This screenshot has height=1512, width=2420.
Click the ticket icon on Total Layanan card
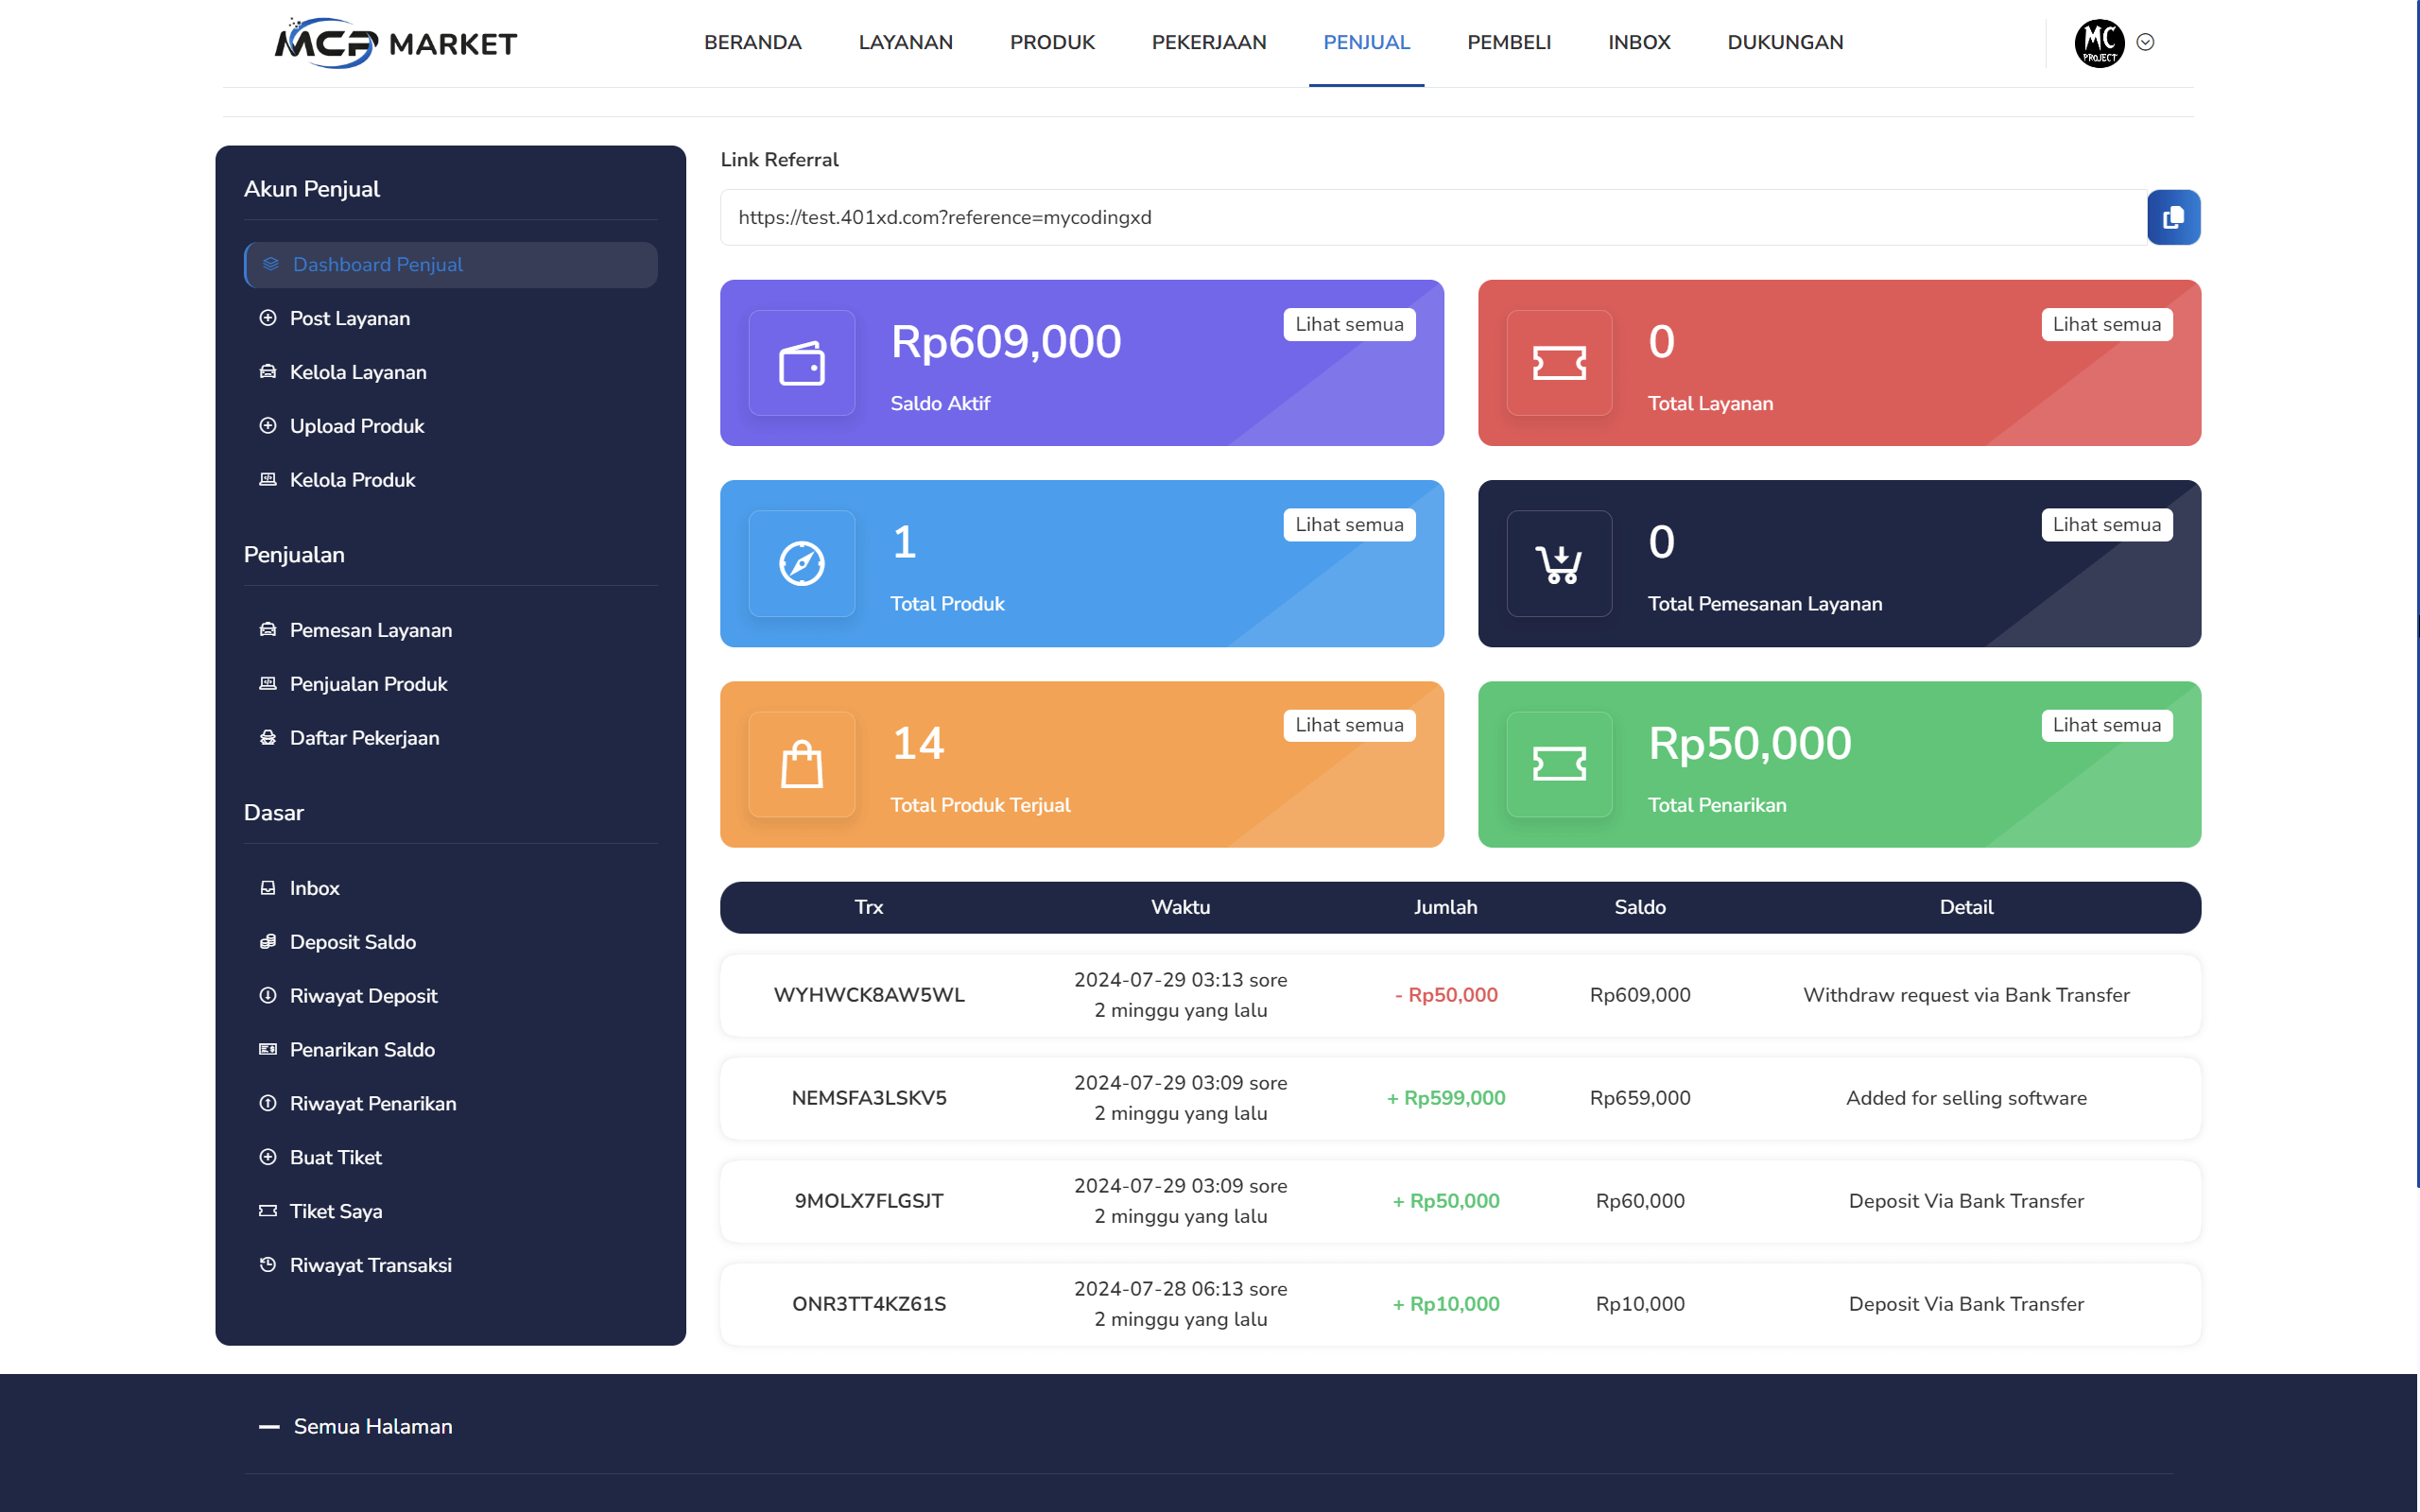(x=1559, y=363)
